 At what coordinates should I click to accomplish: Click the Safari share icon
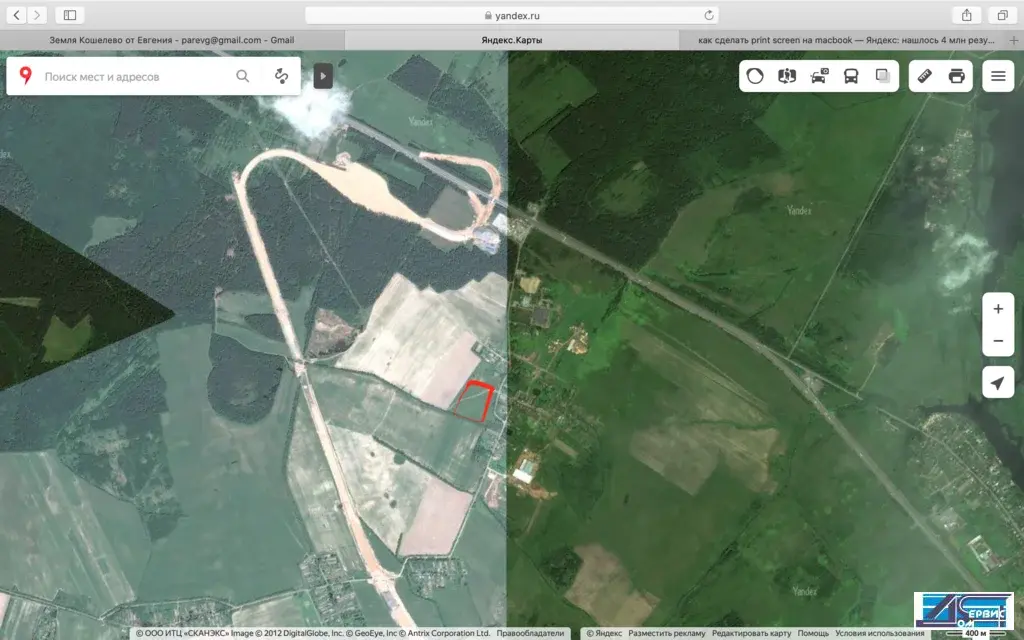pos(967,15)
